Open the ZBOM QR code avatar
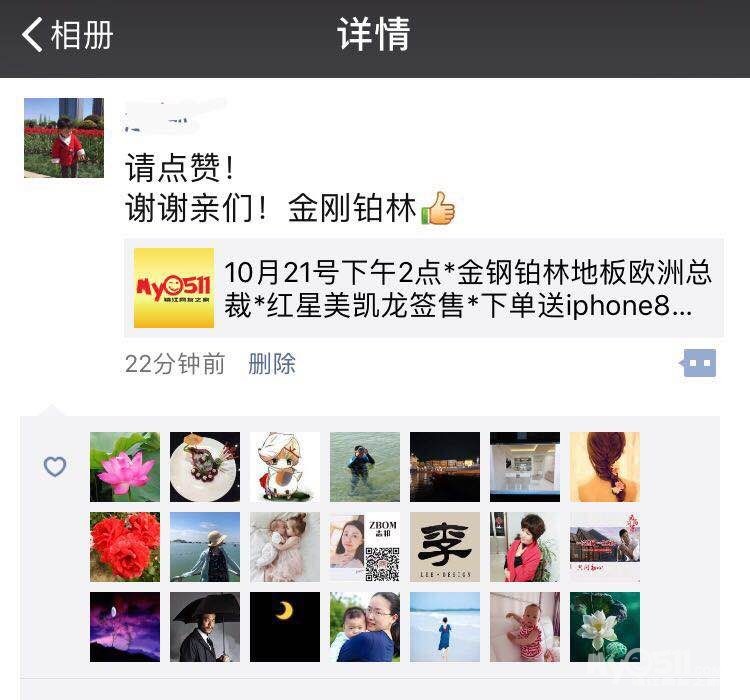Viewport: 750px width, 700px height. tap(365, 547)
